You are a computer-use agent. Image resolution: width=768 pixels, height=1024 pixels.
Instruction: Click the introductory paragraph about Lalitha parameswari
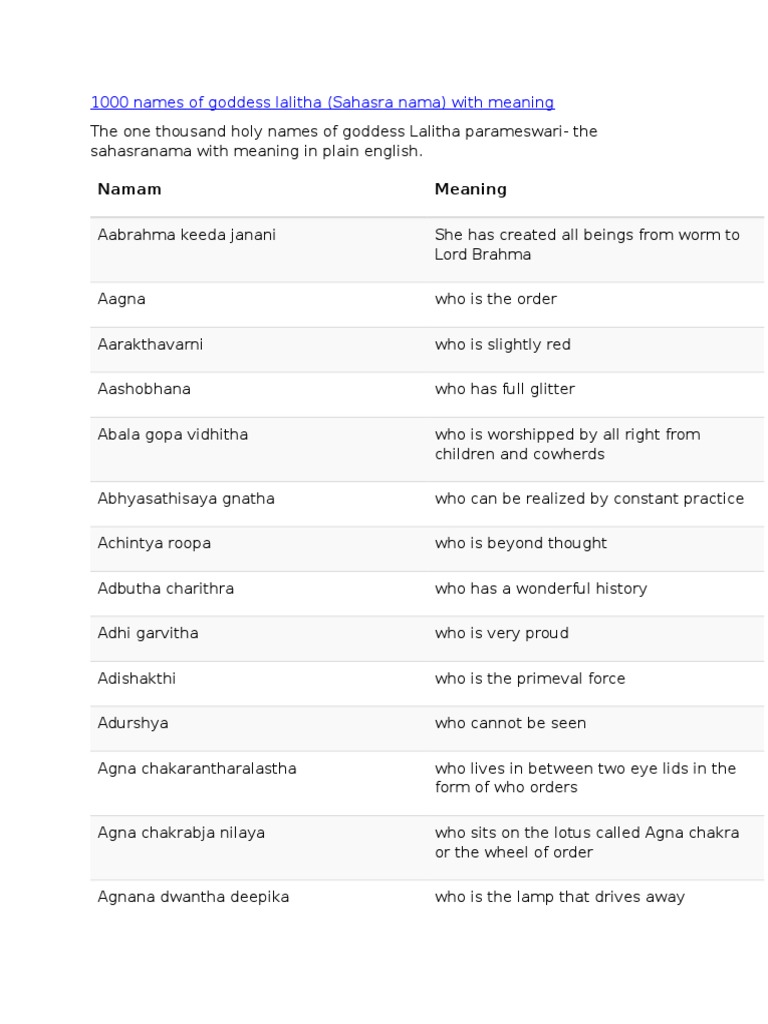tap(344, 141)
